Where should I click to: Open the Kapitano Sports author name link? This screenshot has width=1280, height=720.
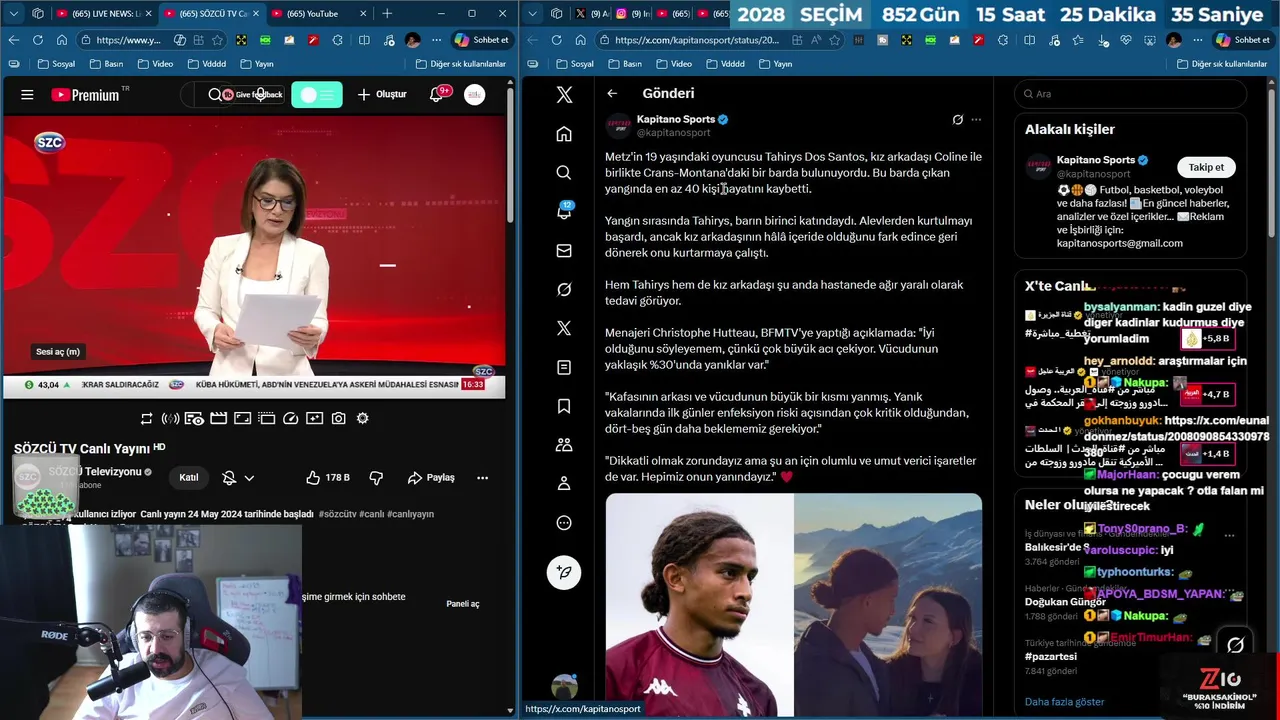point(676,119)
